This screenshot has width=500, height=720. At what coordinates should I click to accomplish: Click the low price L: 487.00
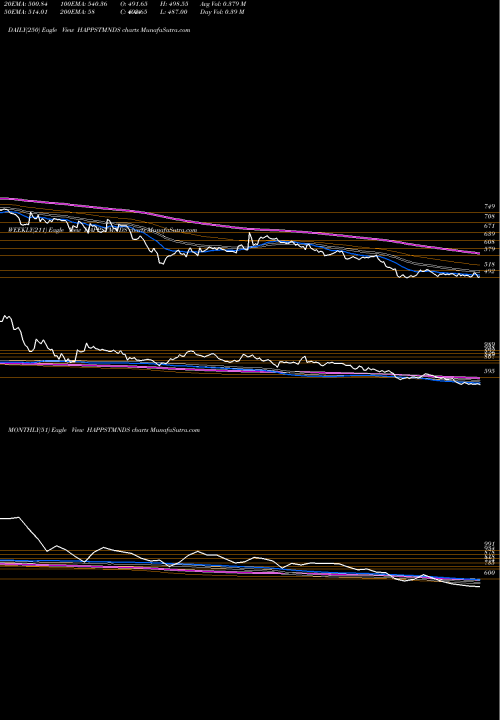click(x=174, y=12)
